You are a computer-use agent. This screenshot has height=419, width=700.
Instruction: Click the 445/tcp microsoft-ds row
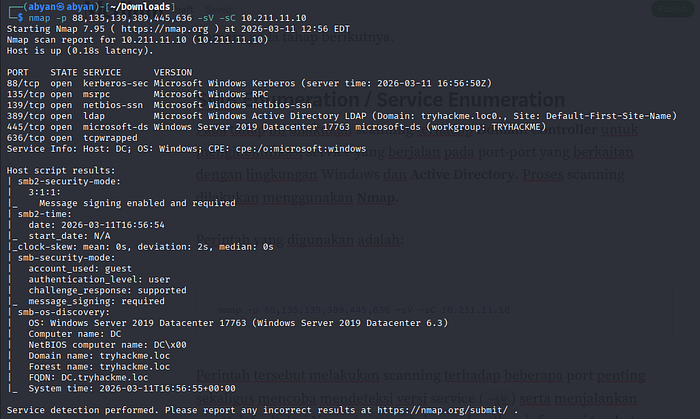[x=276, y=127]
